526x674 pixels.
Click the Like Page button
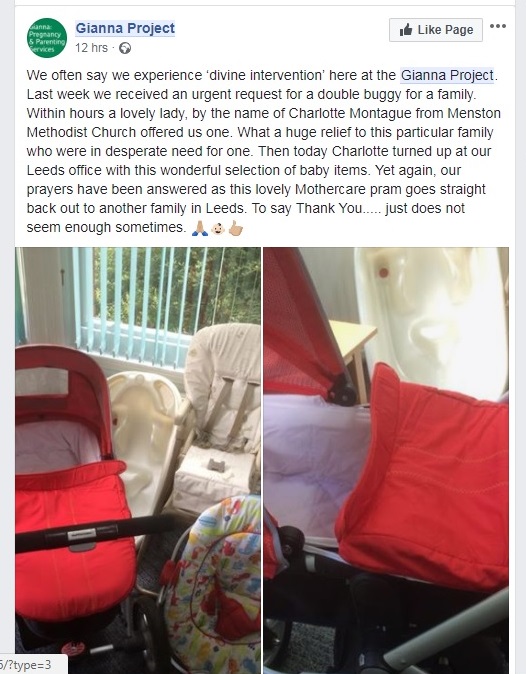tap(436, 30)
